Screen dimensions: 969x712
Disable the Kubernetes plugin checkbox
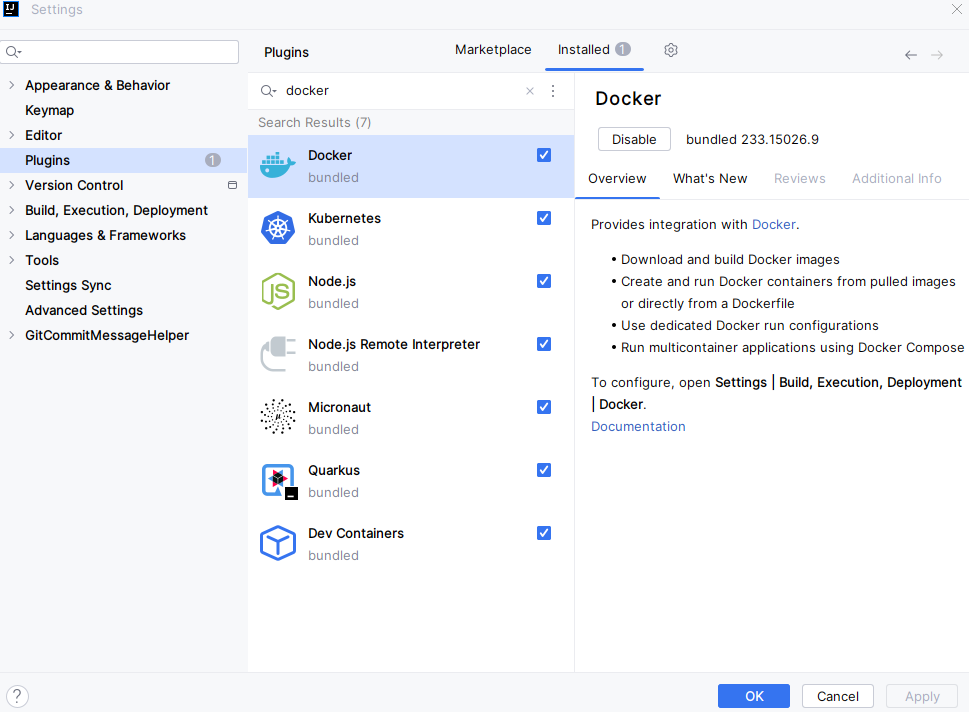pos(544,218)
